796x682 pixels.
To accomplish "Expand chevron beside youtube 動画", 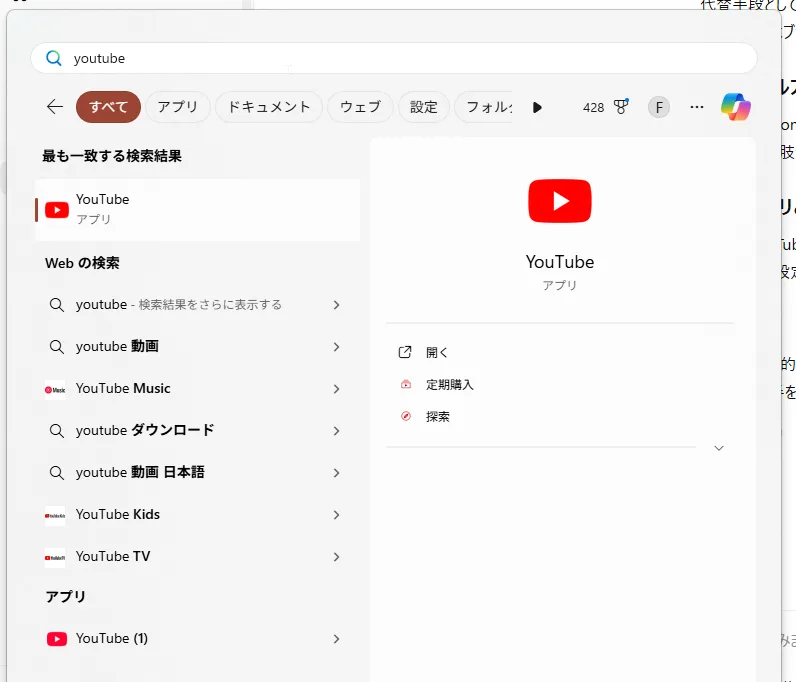I will [x=336, y=347].
